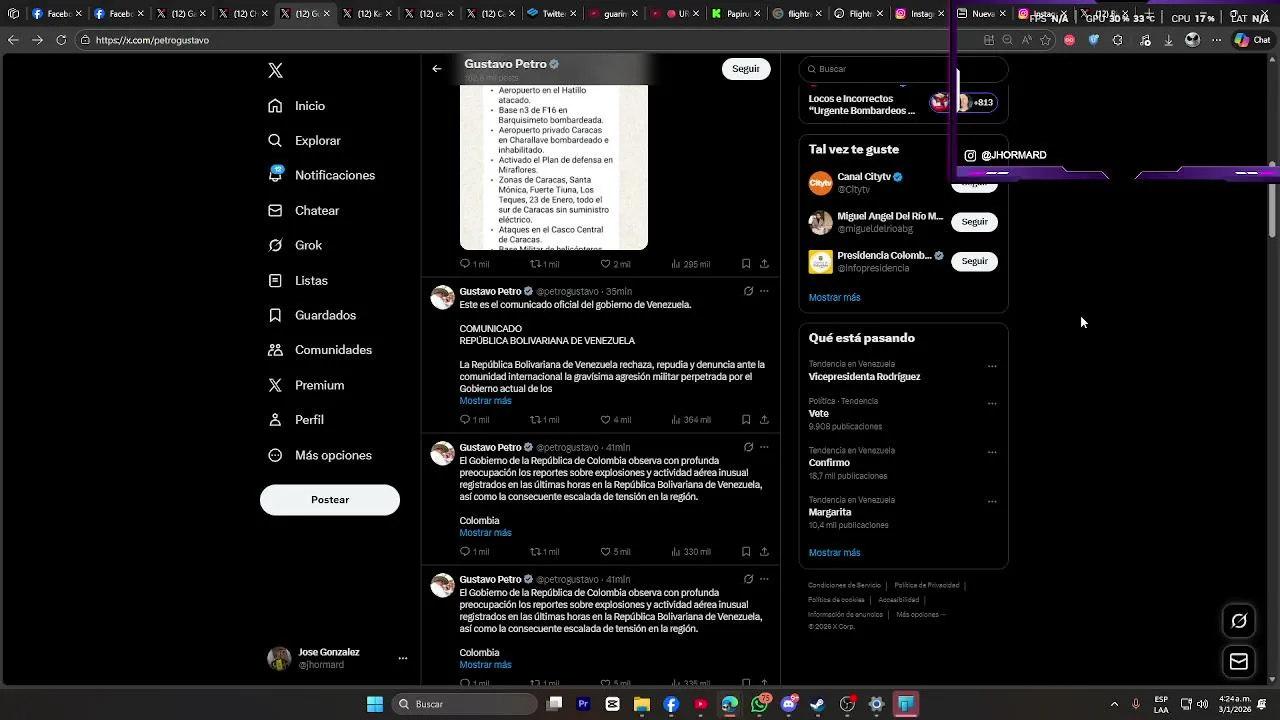Screen dimensions: 1280x720
Task: Open Windows Start menu
Action: (375, 704)
